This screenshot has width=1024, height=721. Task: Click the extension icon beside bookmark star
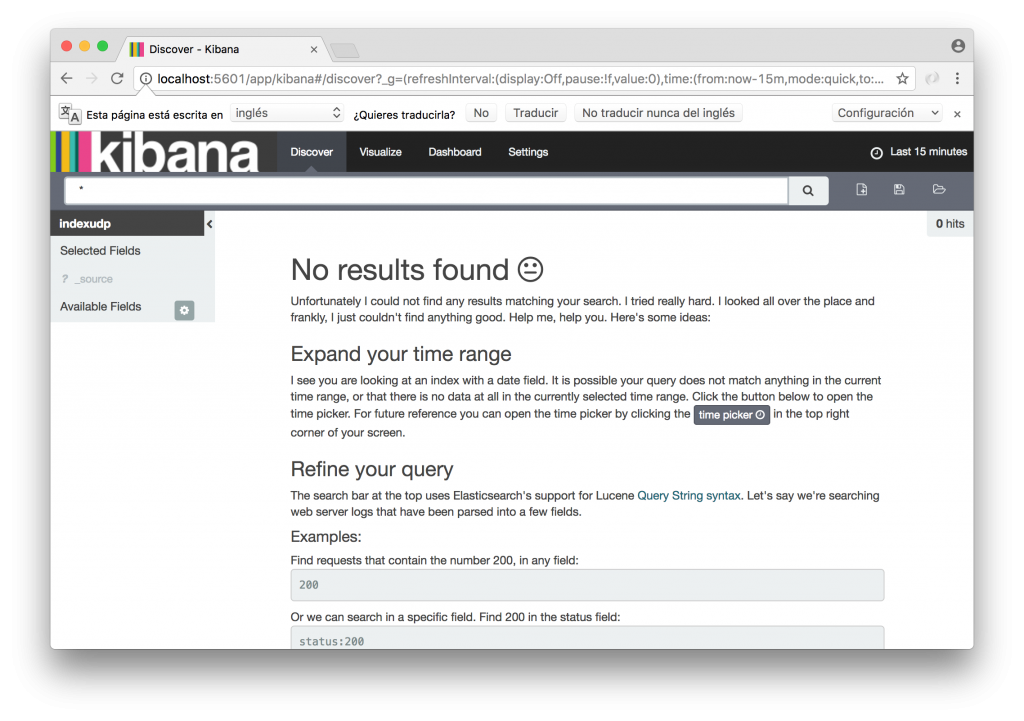(x=932, y=79)
